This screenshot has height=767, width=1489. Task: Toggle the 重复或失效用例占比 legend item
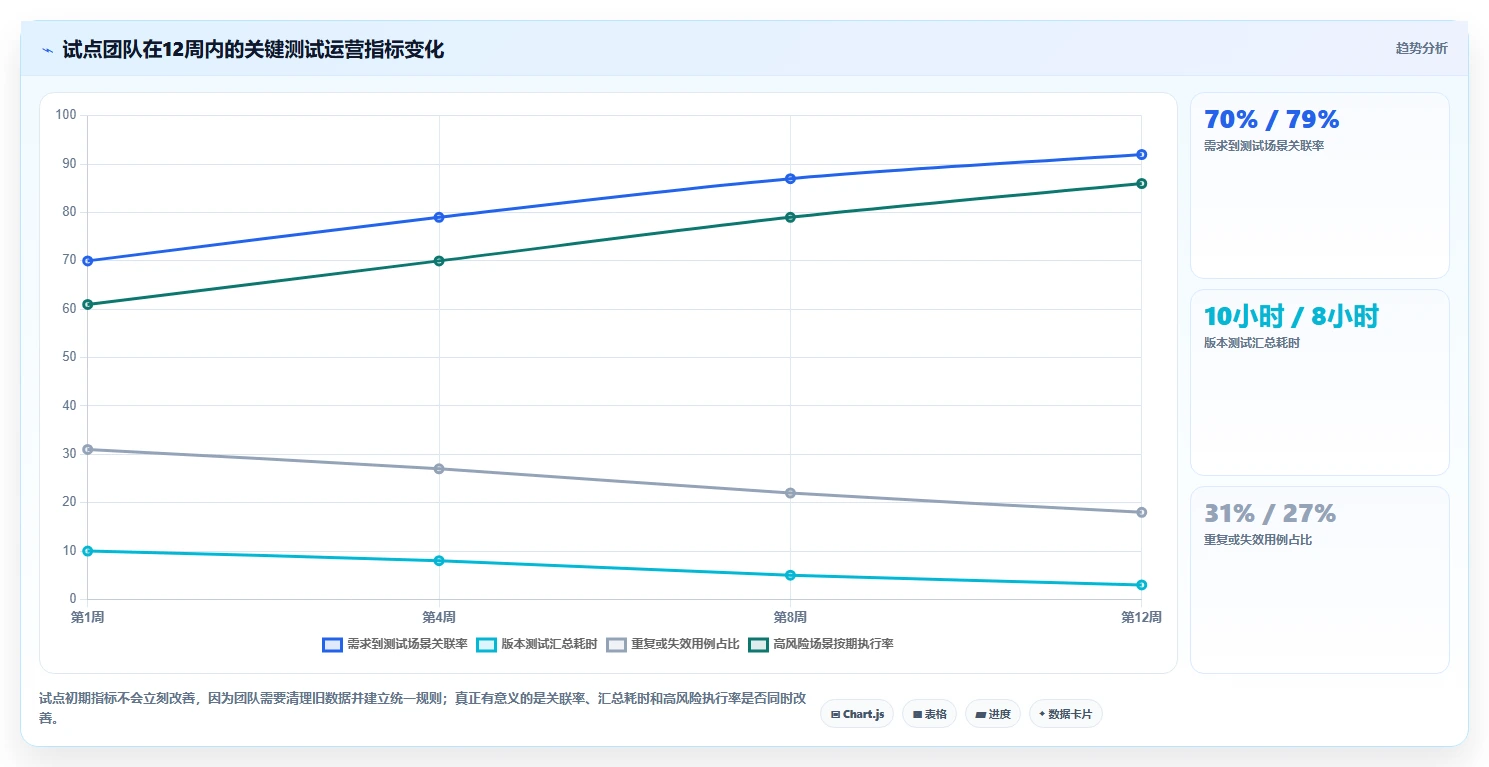point(673,644)
